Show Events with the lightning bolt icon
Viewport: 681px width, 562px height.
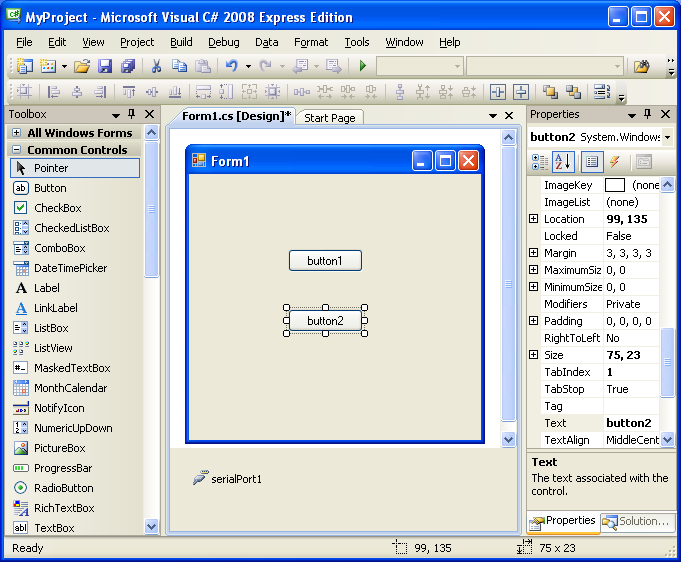[615, 162]
